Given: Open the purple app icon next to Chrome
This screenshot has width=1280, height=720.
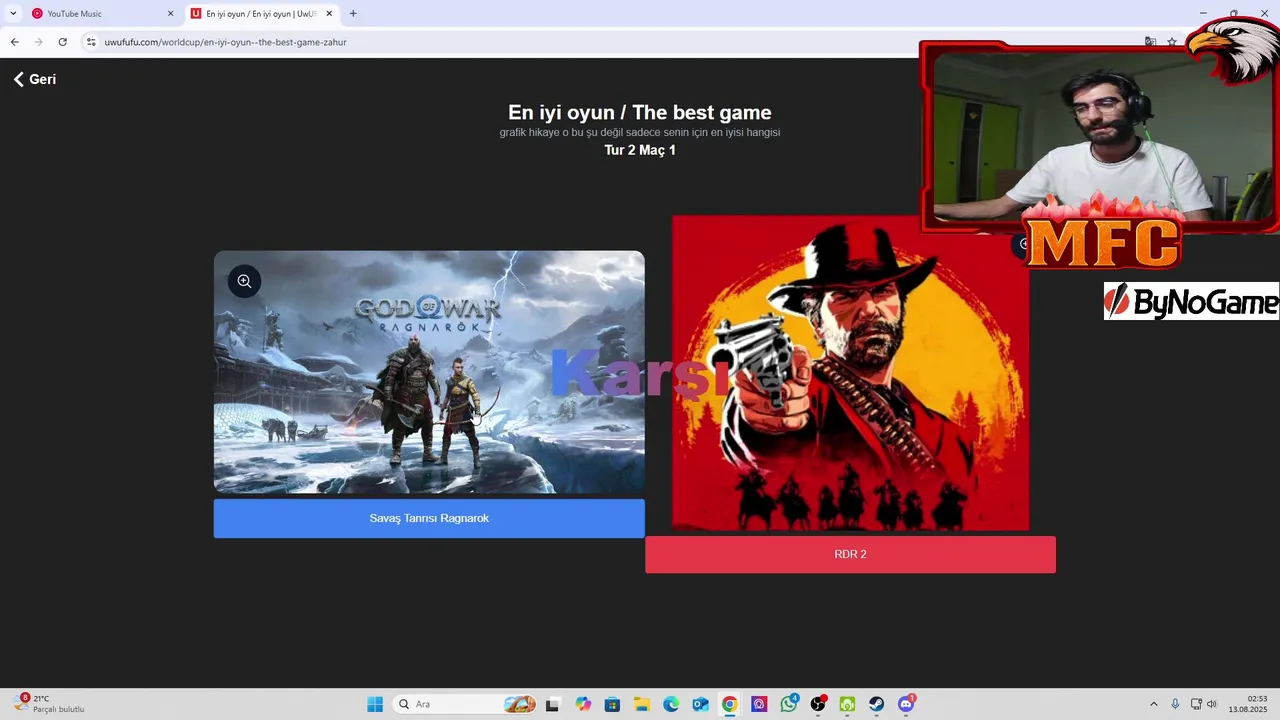Looking at the screenshot, I should (x=759, y=704).
